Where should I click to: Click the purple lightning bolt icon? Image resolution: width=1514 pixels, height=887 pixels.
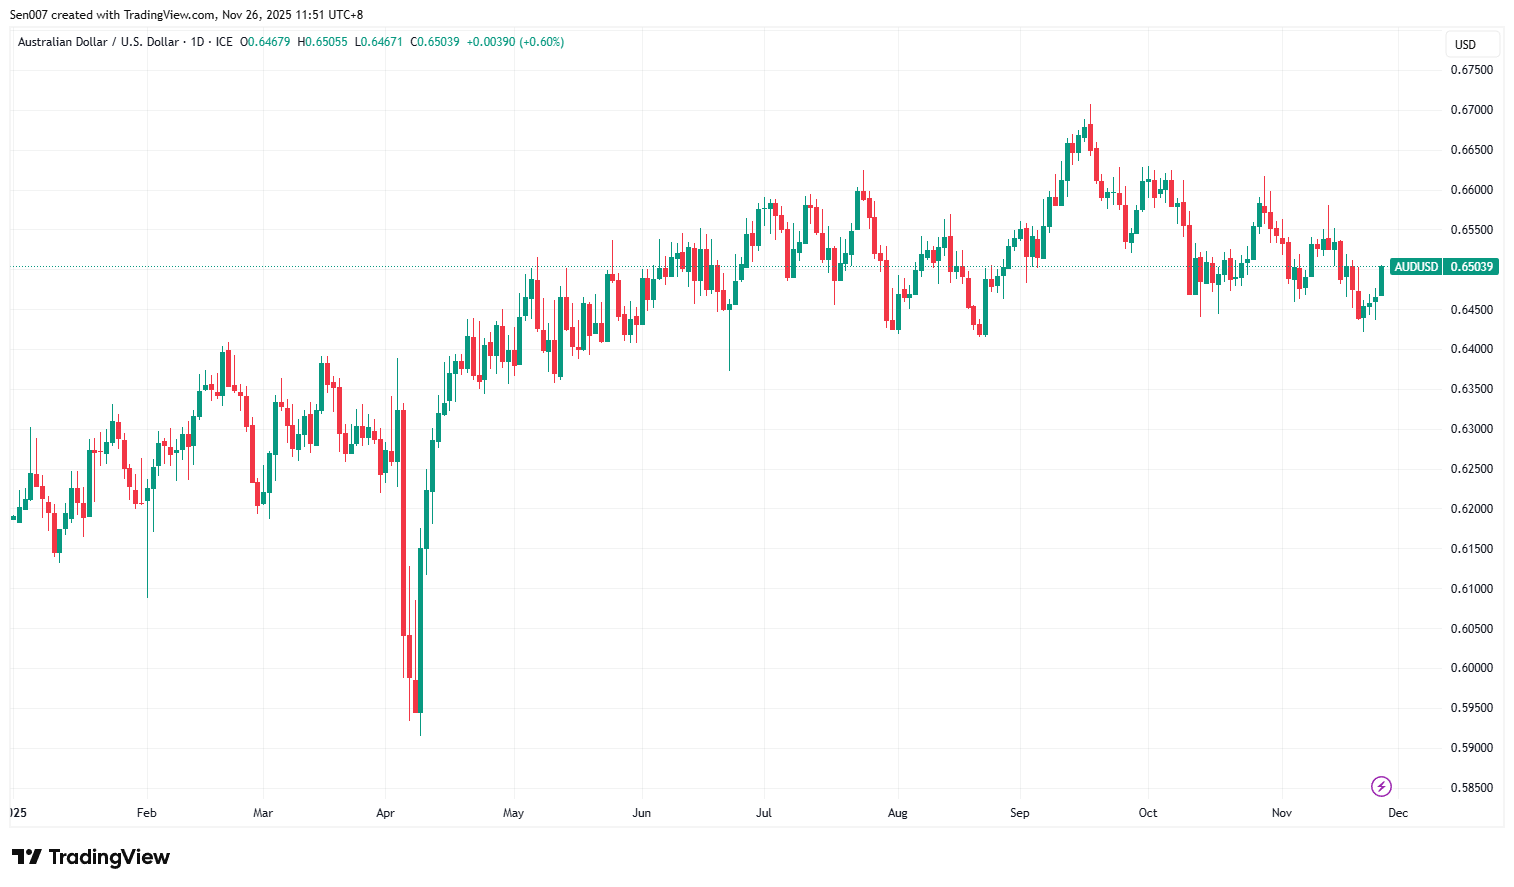pyautogui.click(x=1381, y=786)
